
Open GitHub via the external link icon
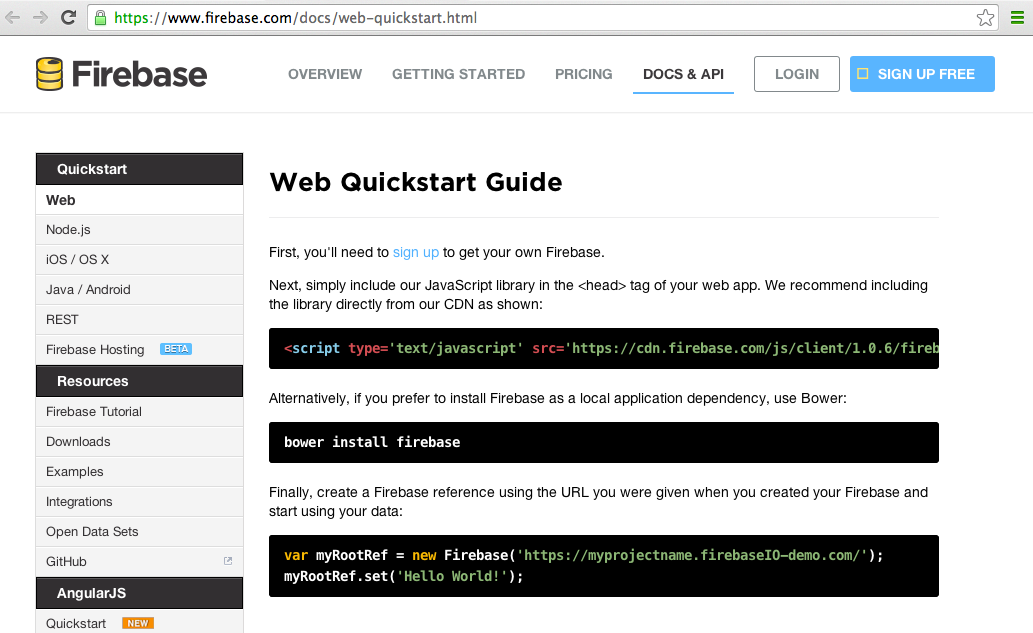coord(230,561)
